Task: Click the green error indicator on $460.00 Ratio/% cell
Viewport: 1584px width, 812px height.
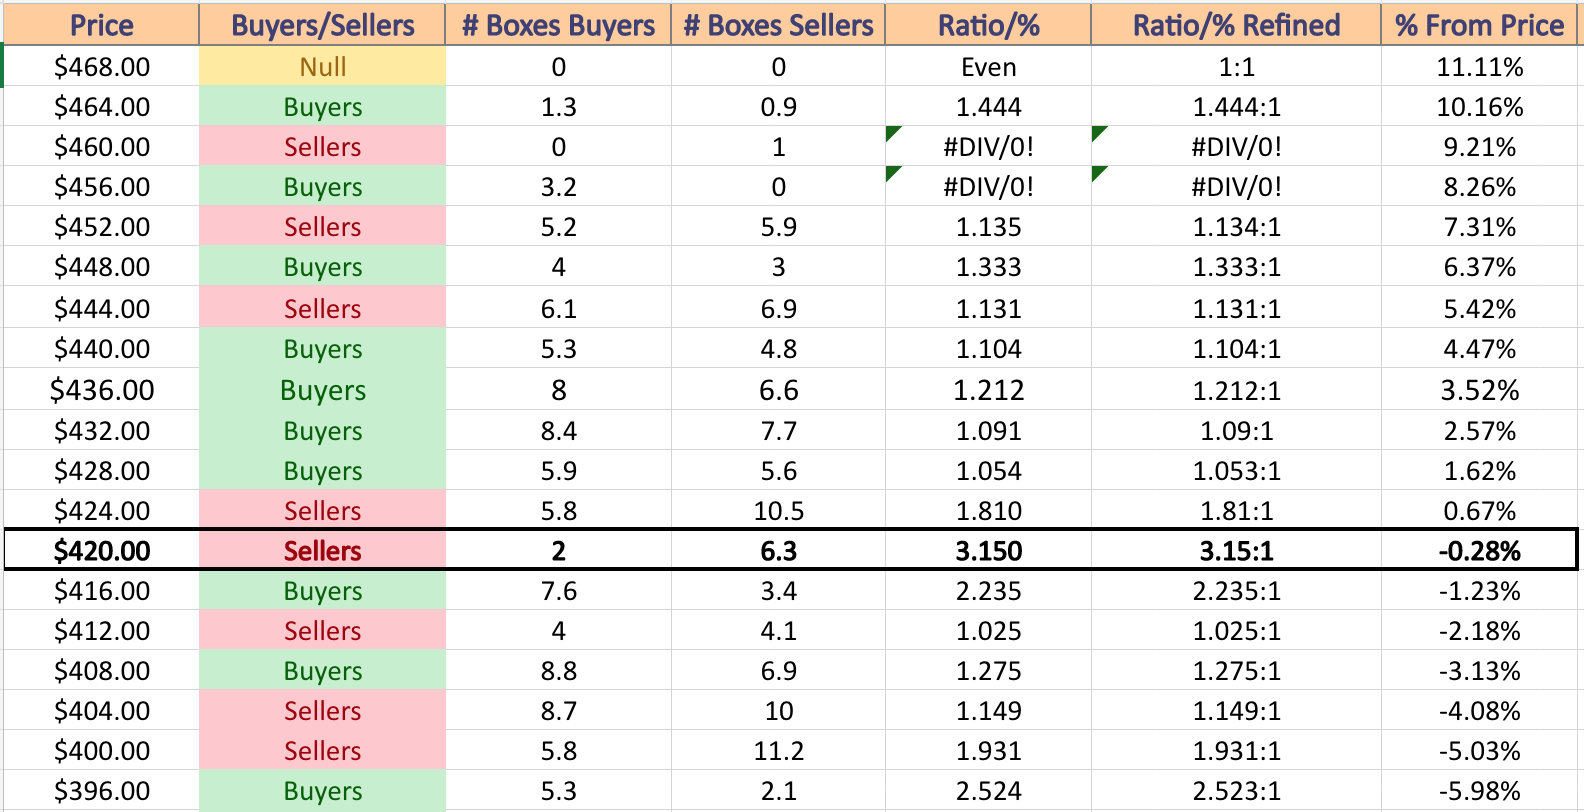Action: click(x=894, y=133)
